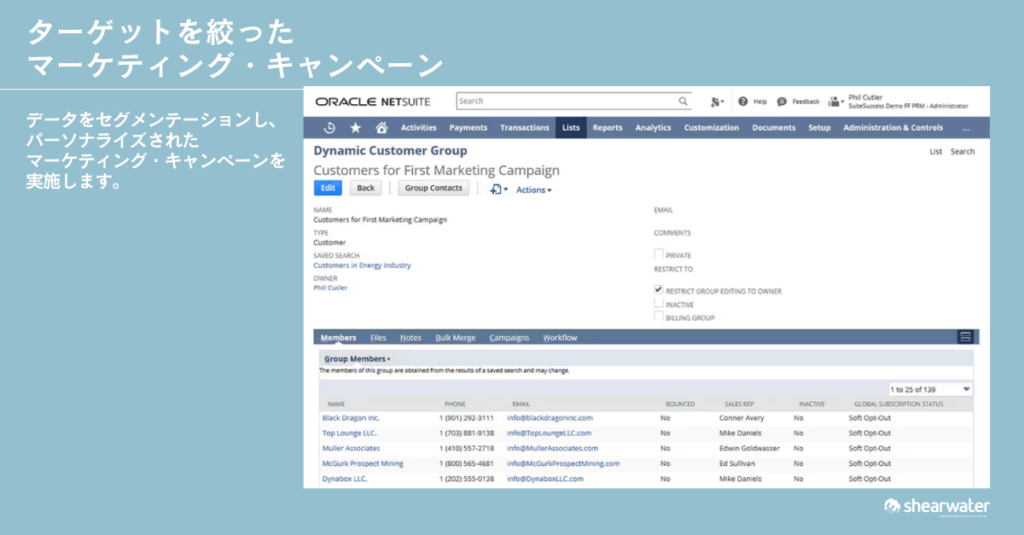Open the Lists menu
This screenshot has width=1024, height=535.
571,128
